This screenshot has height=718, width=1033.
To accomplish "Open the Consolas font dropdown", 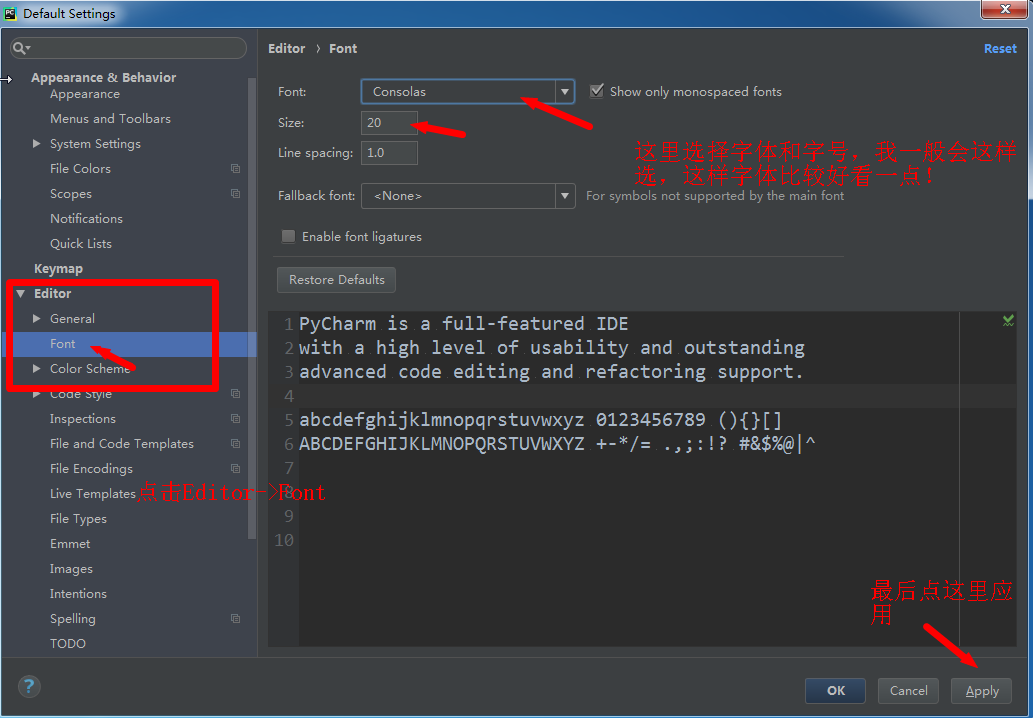I will pos(566,90).
